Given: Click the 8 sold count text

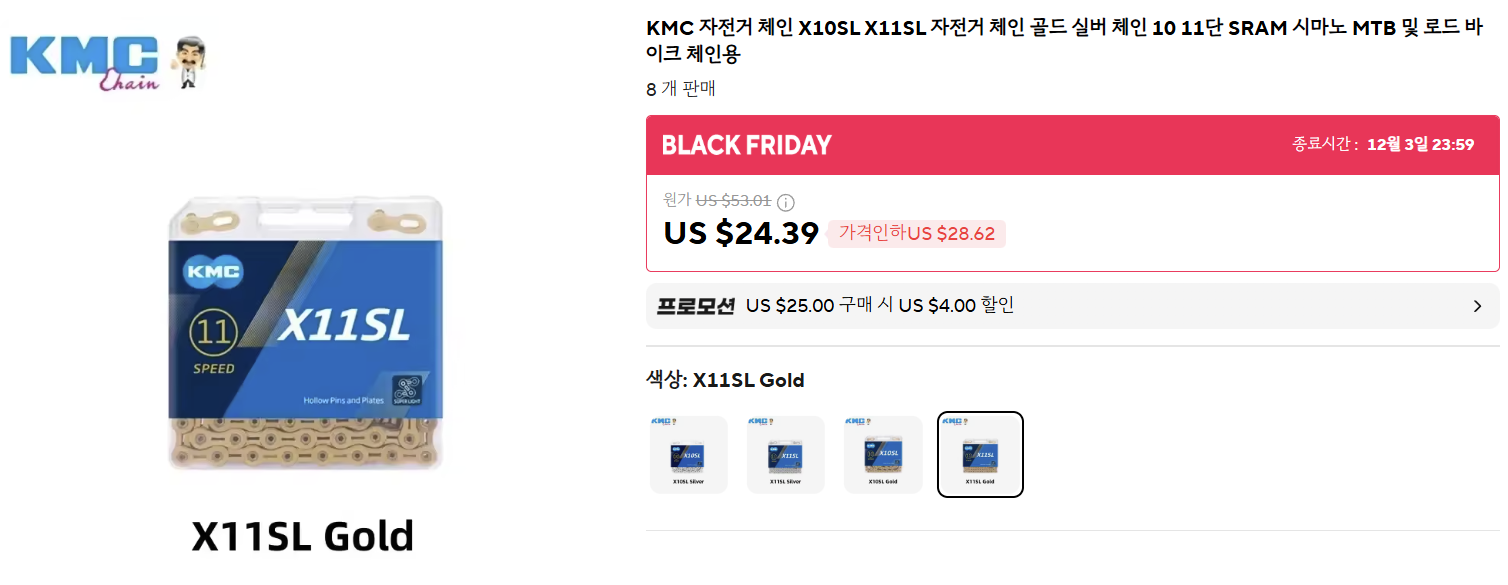Looking at the screenshot, I should tap(681, 89).
